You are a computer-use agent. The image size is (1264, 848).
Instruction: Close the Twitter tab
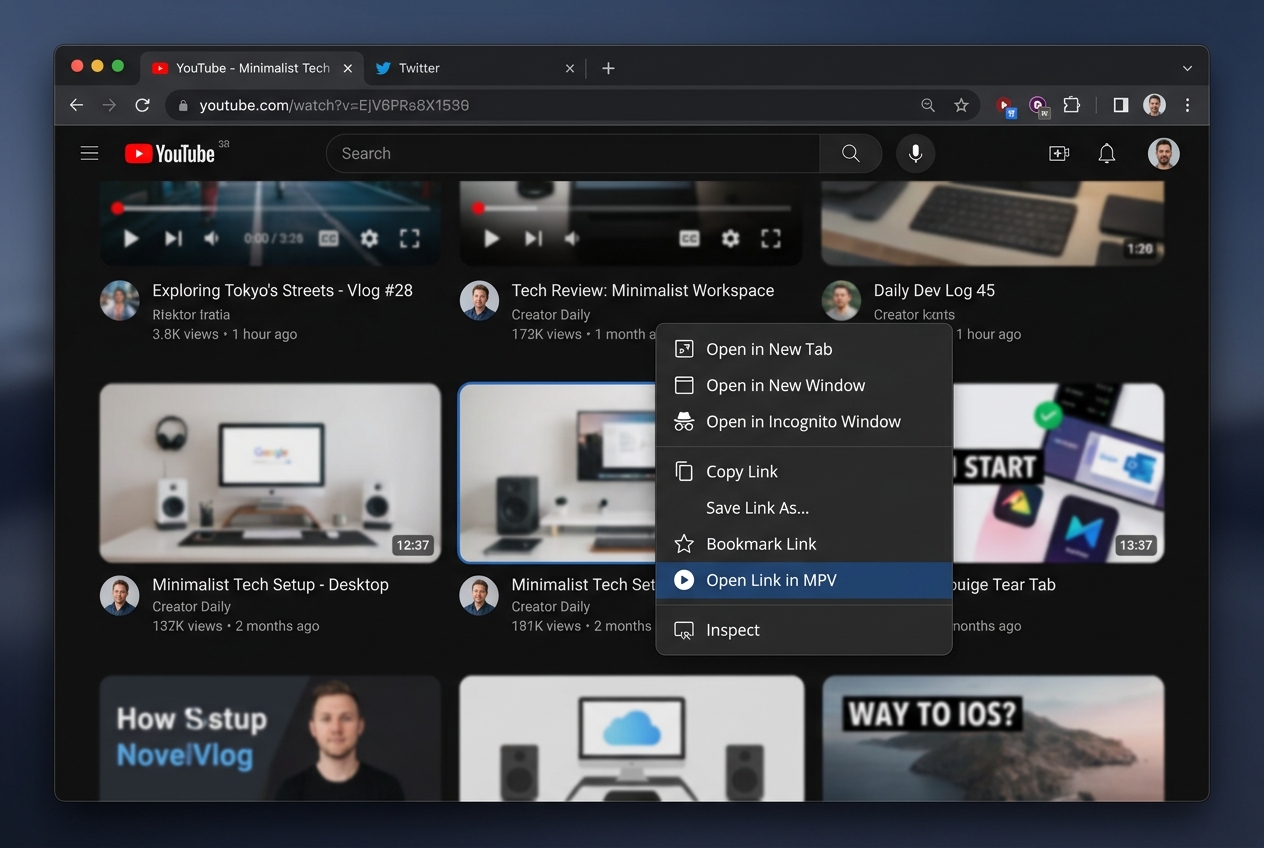click(x=570, y=68)
